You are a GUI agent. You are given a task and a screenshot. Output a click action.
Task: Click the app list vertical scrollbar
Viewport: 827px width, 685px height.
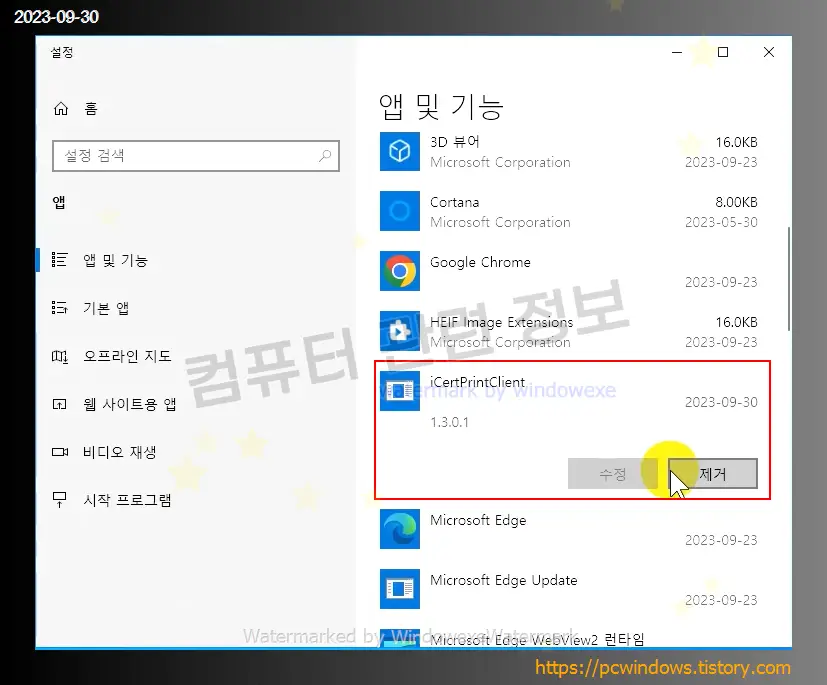(x=789, y=279)
